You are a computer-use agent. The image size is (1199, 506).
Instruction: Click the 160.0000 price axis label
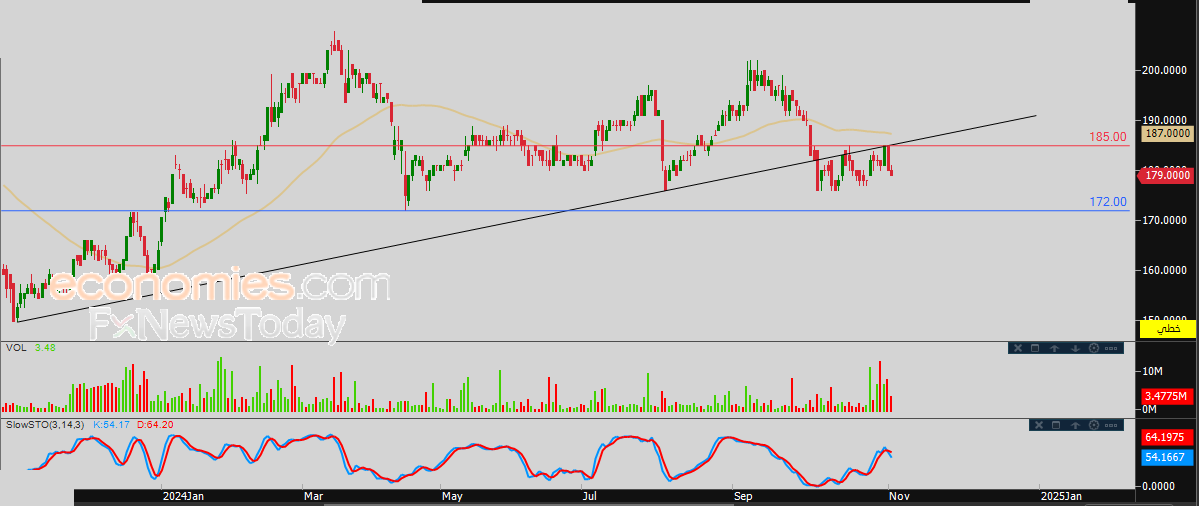pos(1165,270)
